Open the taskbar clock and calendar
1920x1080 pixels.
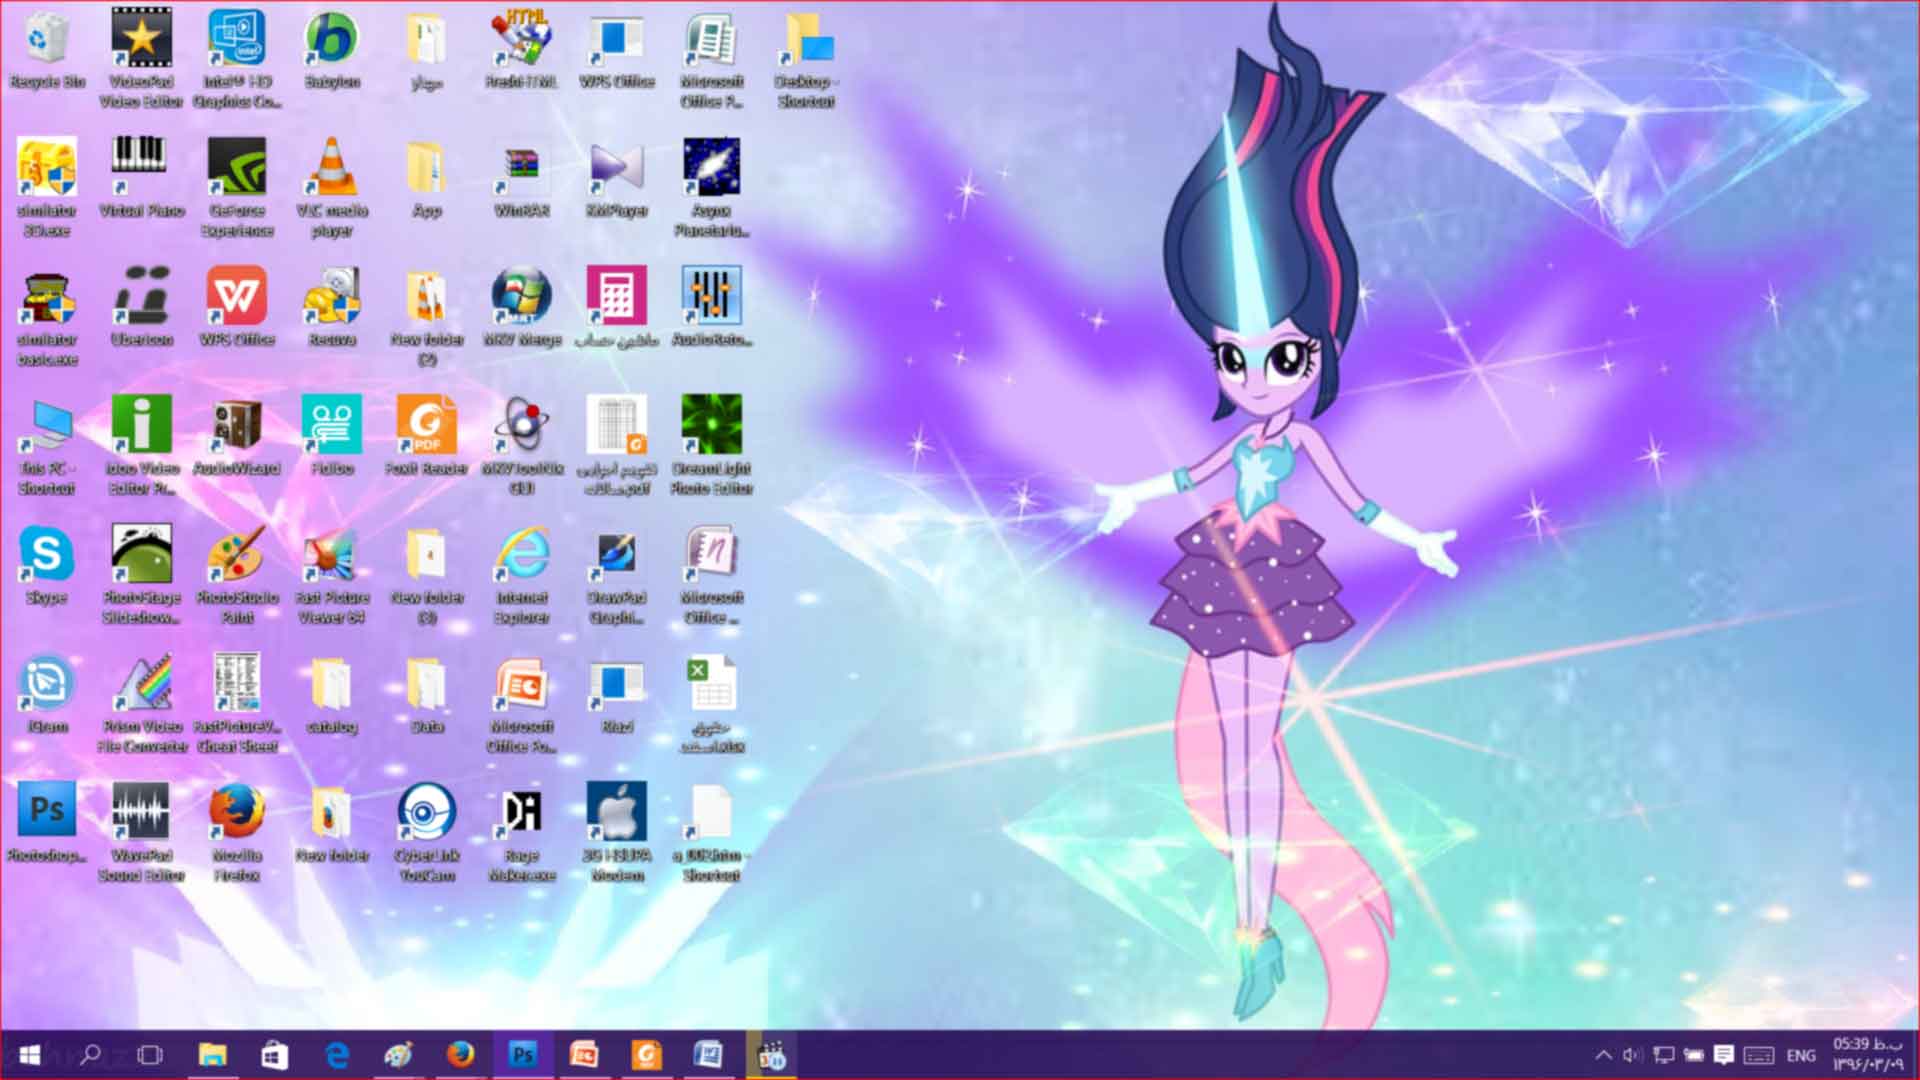[x=1868, y=1055]
